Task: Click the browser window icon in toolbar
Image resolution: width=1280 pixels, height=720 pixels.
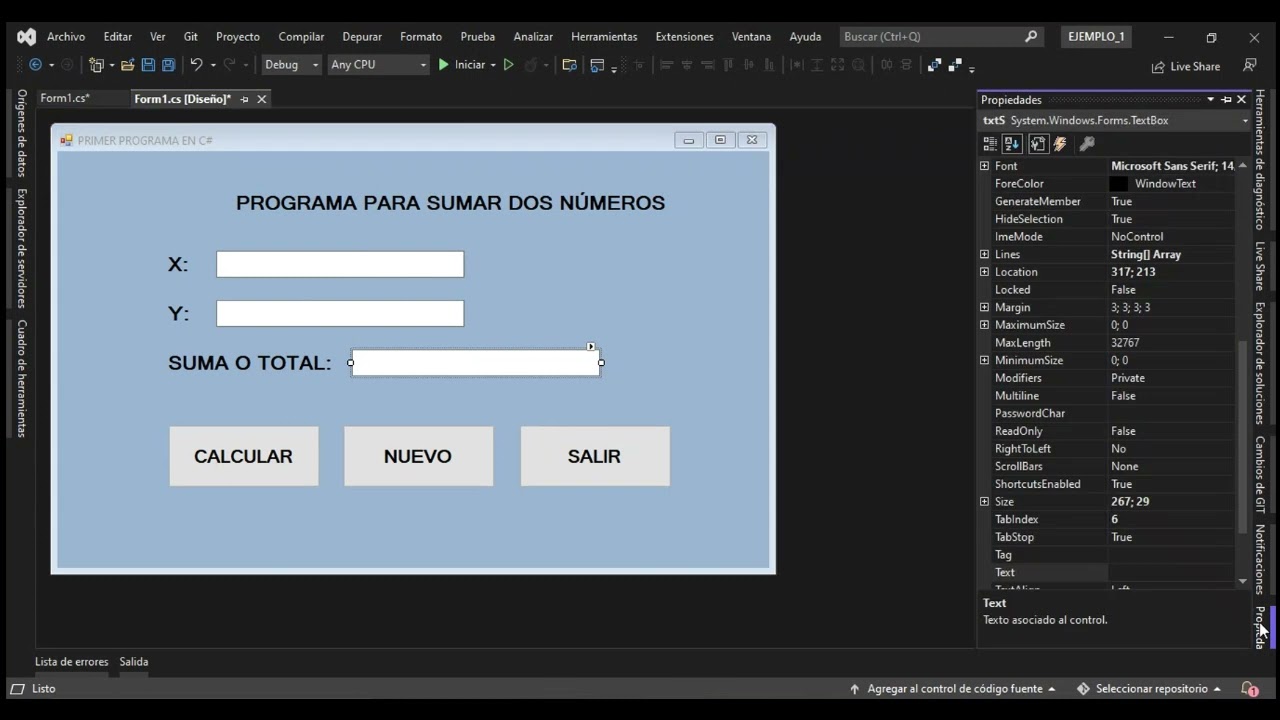Action: point(597,65)
